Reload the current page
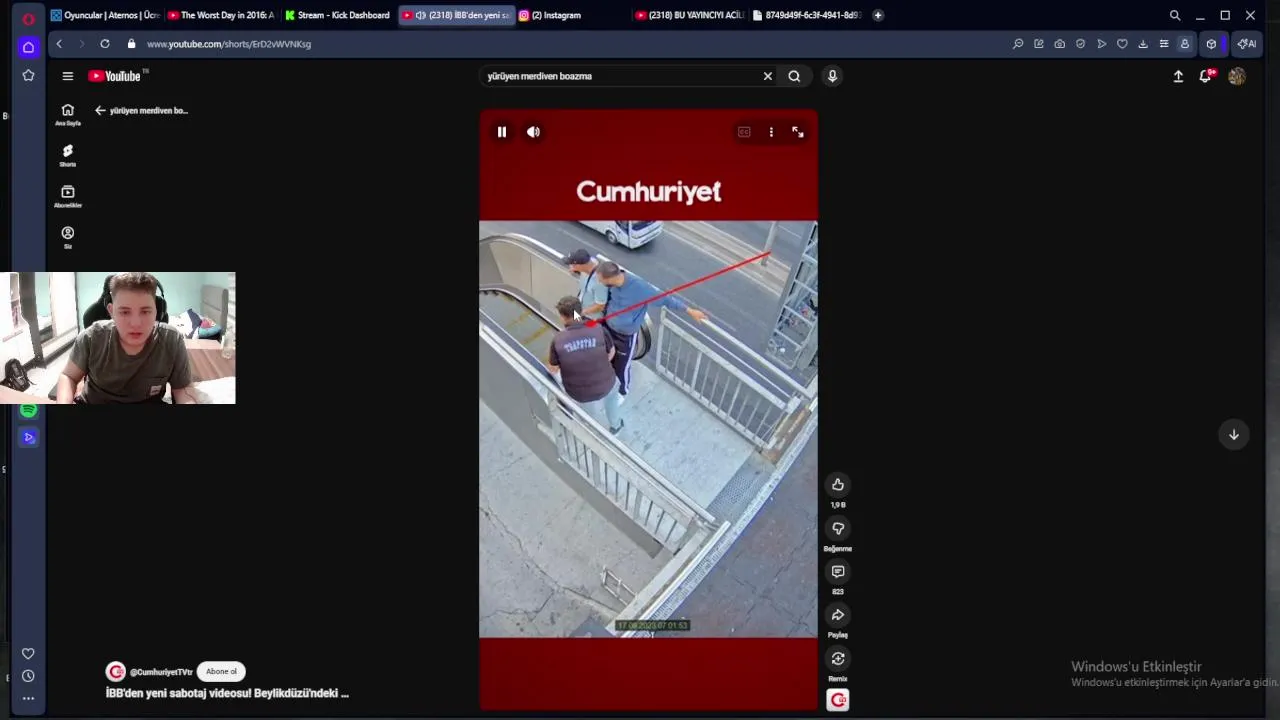The image size is (1280, 720). click(x=104, y=44)
